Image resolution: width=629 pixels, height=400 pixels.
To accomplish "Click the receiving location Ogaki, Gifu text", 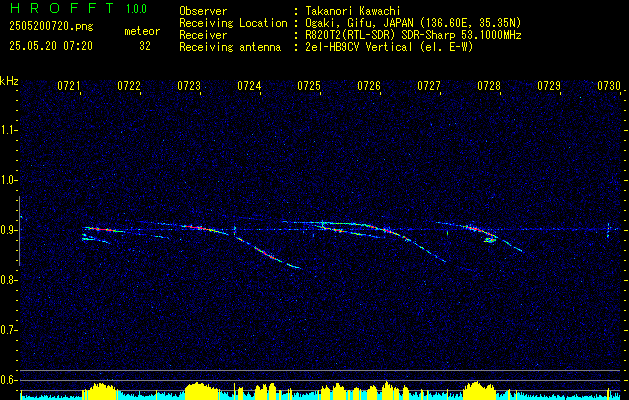I will tap(413, 23).
